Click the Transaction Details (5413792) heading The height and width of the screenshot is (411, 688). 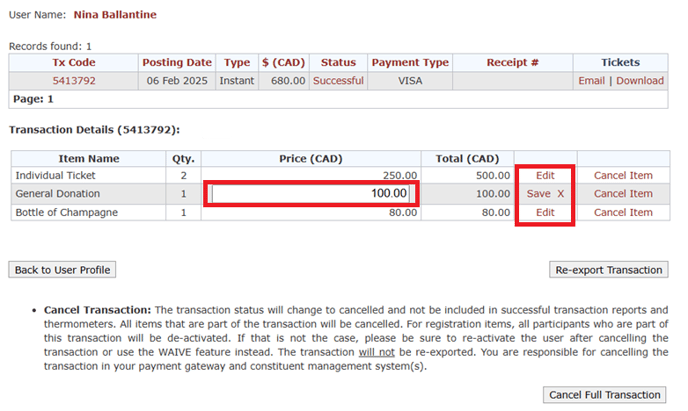click(x=94, y=130)
